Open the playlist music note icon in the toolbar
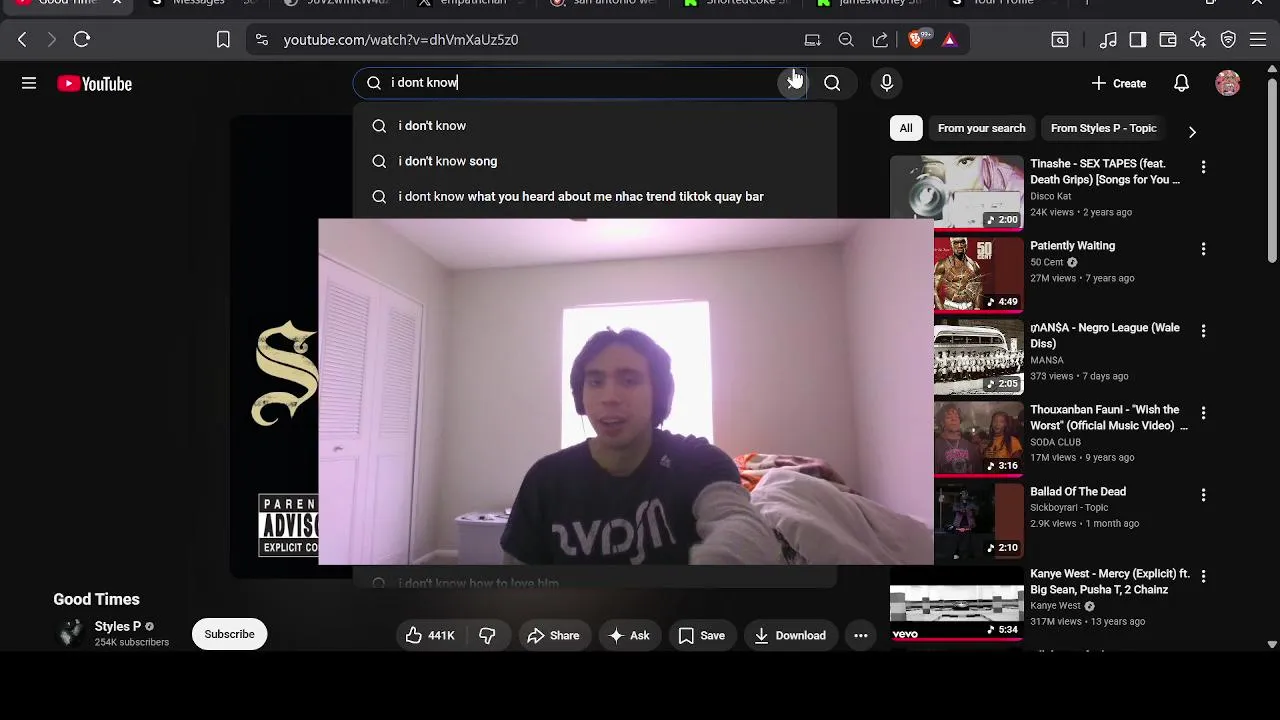The width and height of the screenshot is (1280, 720). pyautogui.click(x=1108, y=40)
